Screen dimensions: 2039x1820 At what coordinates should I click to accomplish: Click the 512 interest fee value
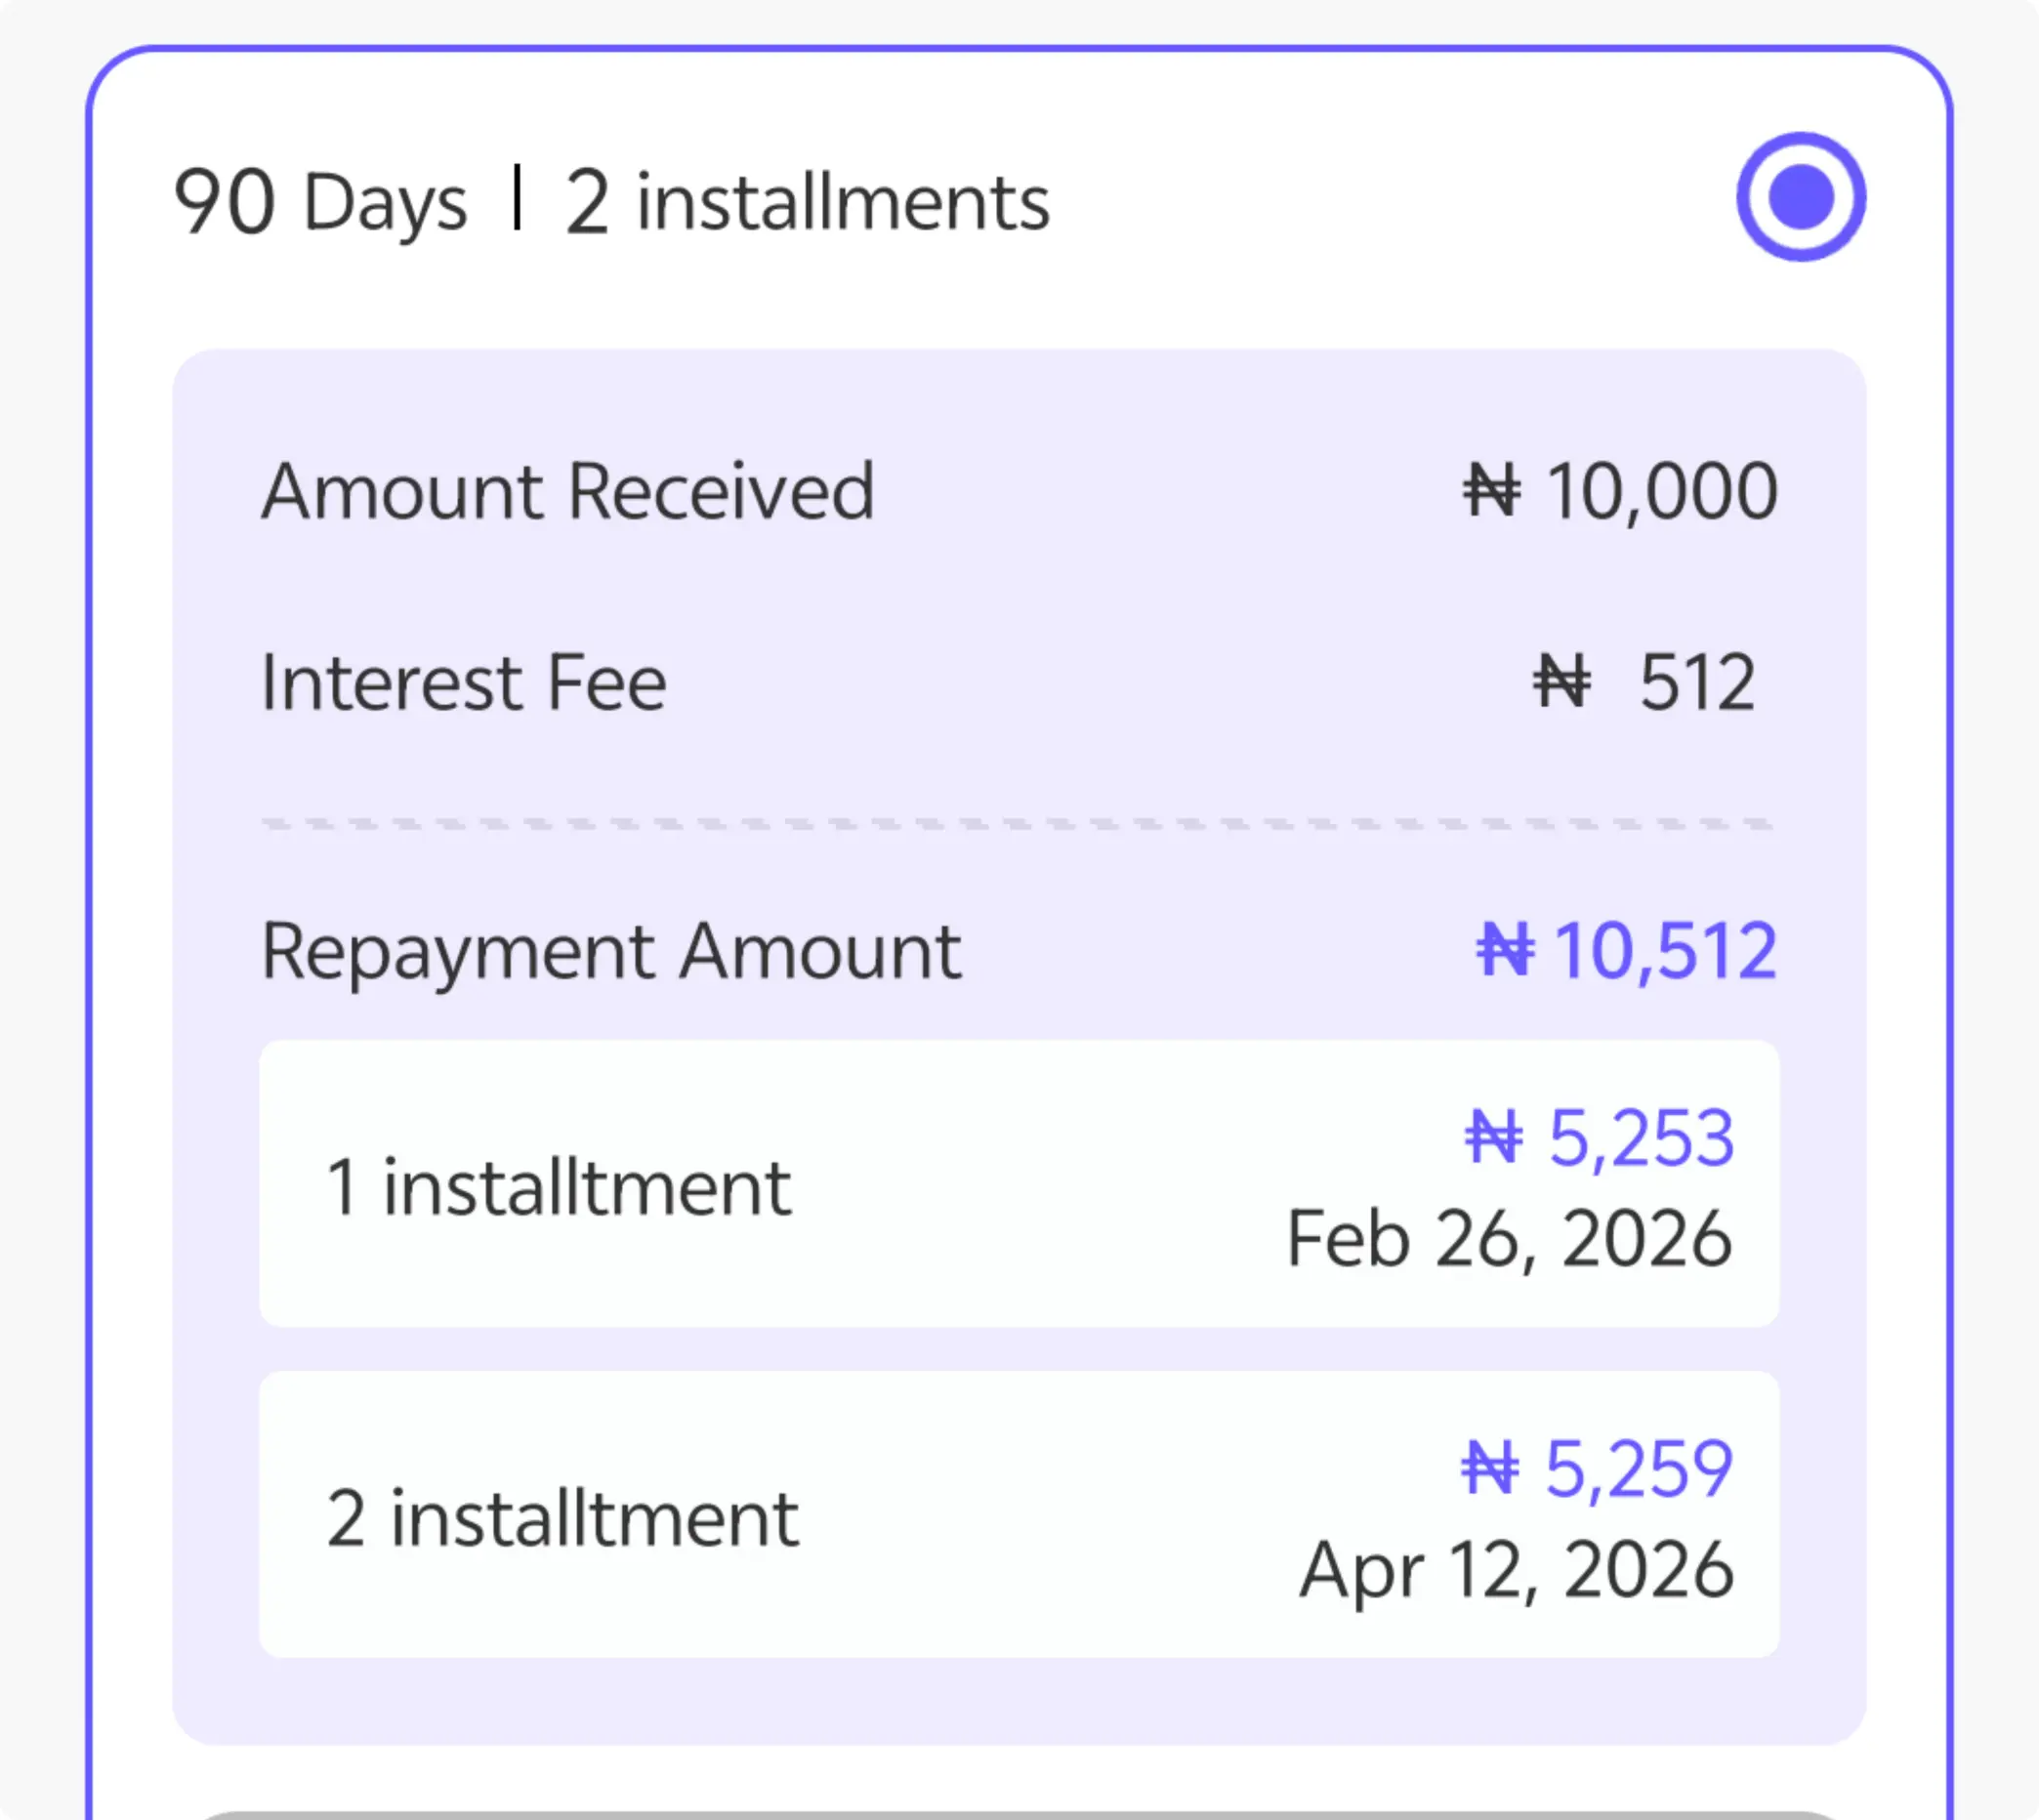(x=1697, y=683)
